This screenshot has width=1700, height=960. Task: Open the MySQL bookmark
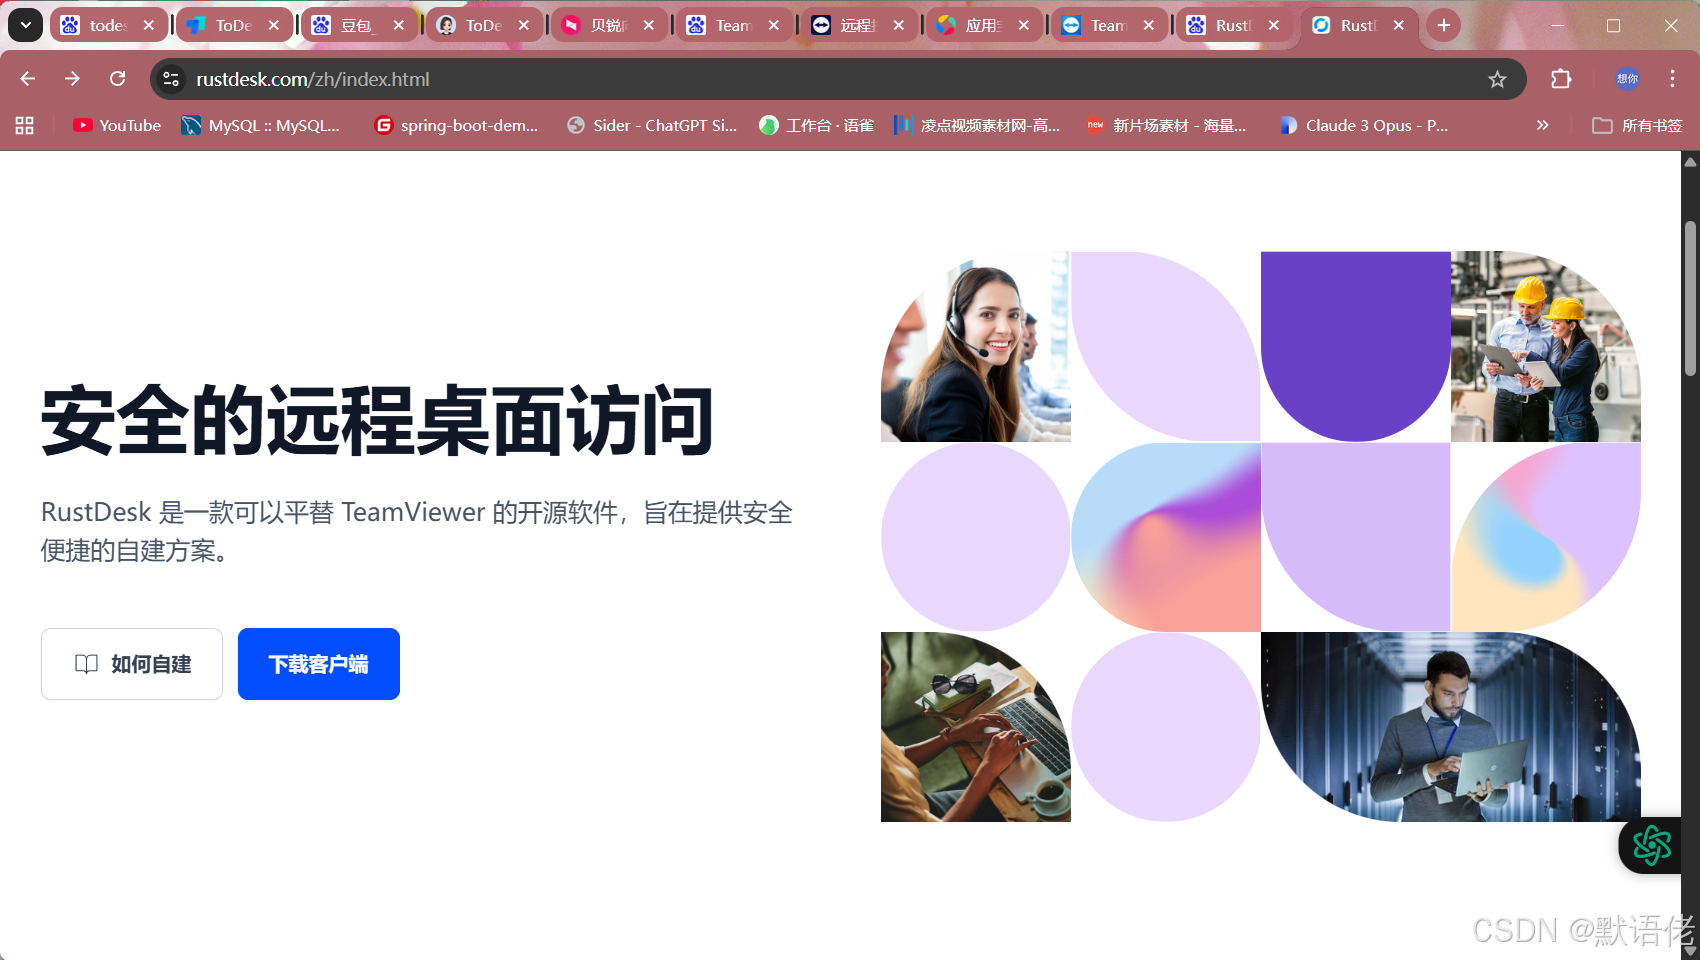click(261, 125)
